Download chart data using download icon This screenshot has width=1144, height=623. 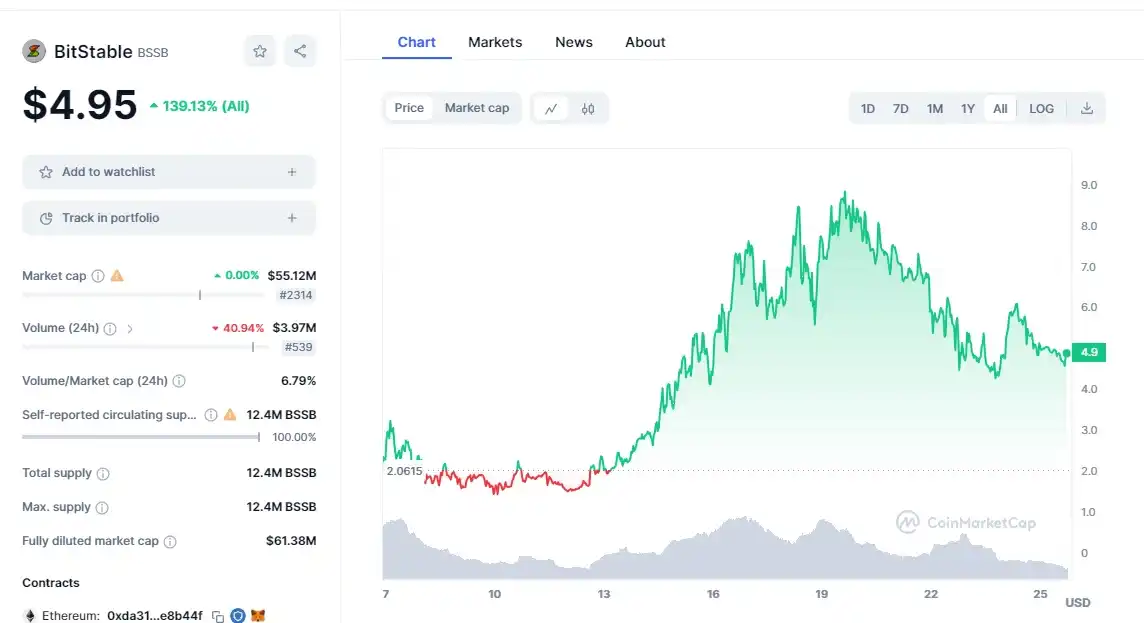[x=1087, y=108]
